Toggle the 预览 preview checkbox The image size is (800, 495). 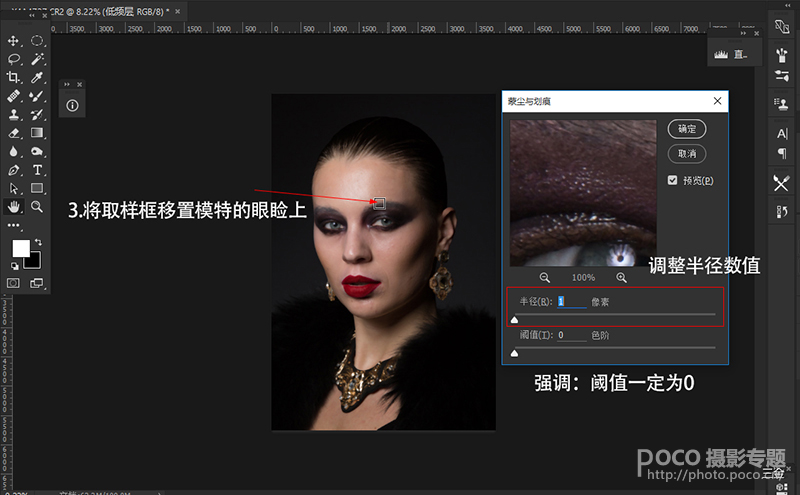673,181
